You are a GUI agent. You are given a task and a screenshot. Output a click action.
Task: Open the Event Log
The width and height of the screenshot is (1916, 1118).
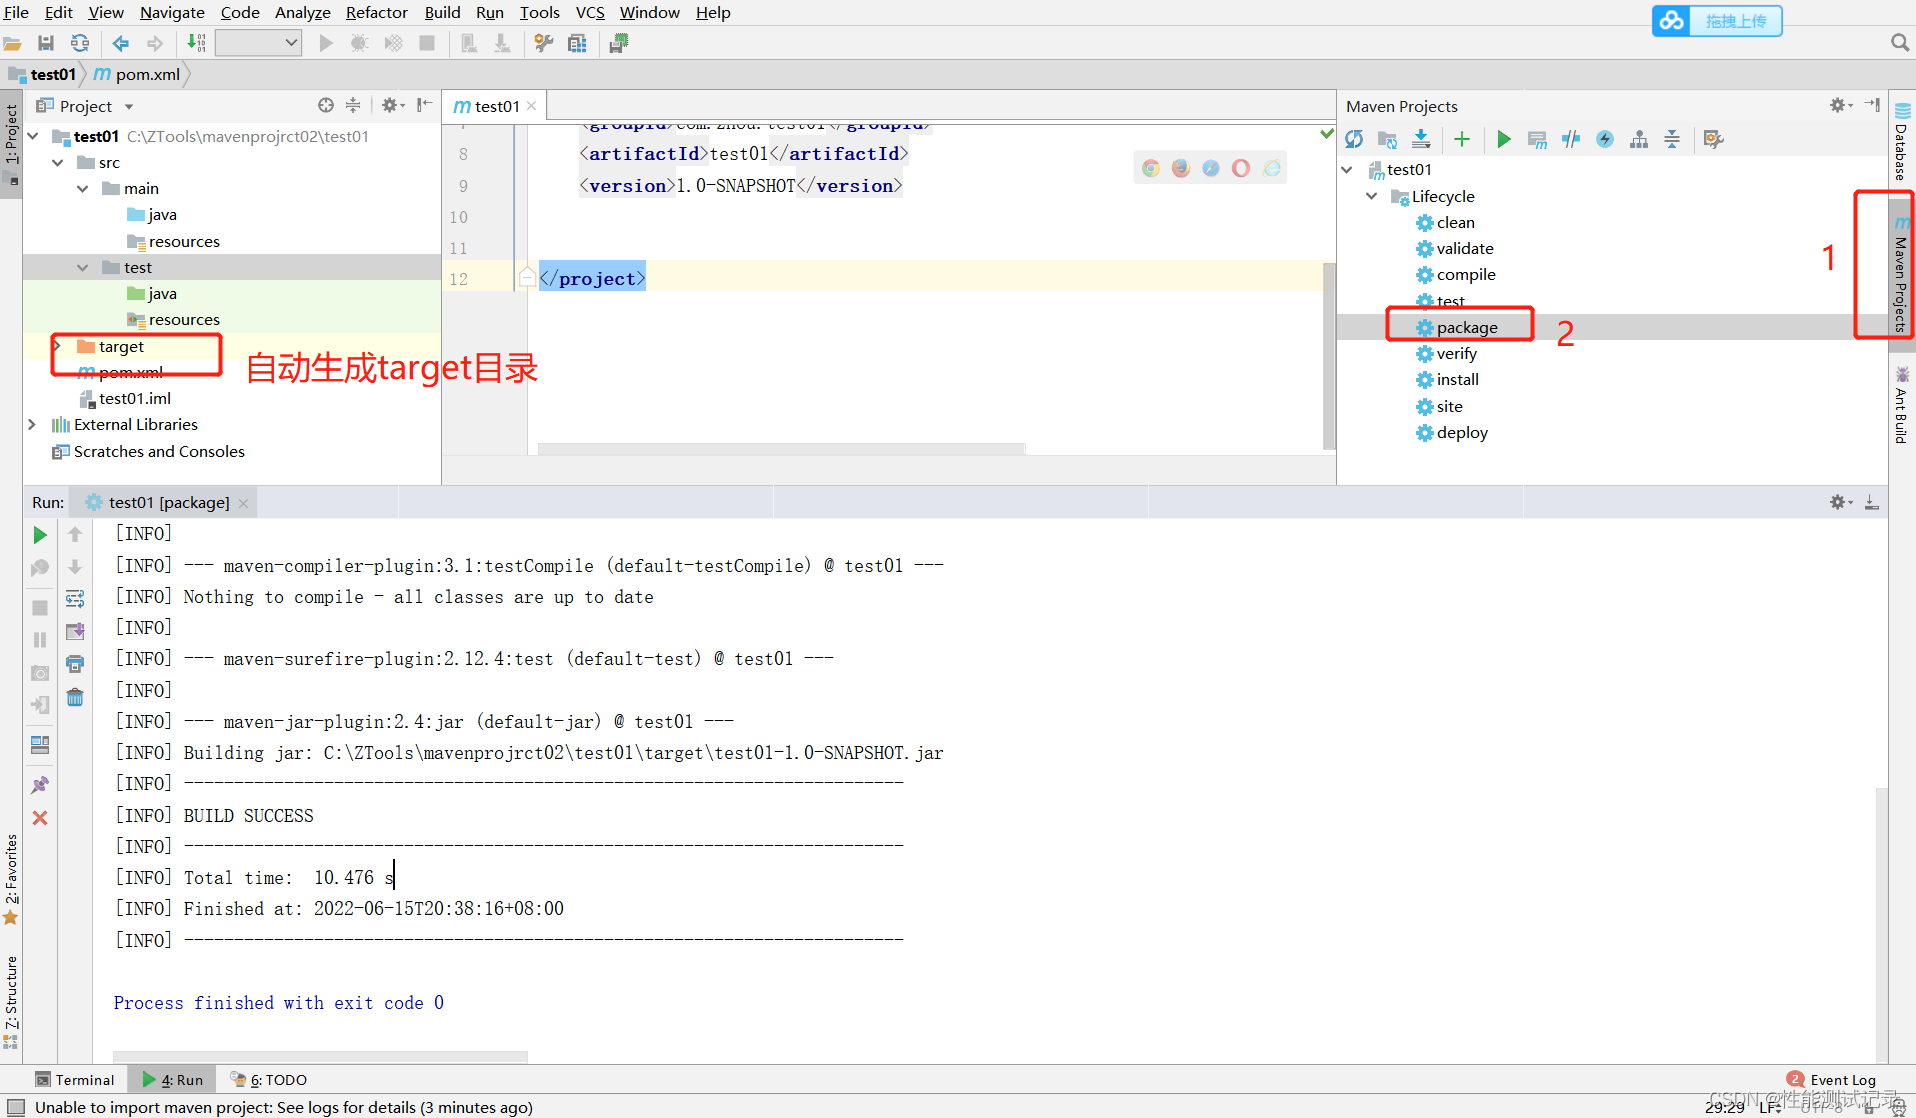click(1832, 1080)
